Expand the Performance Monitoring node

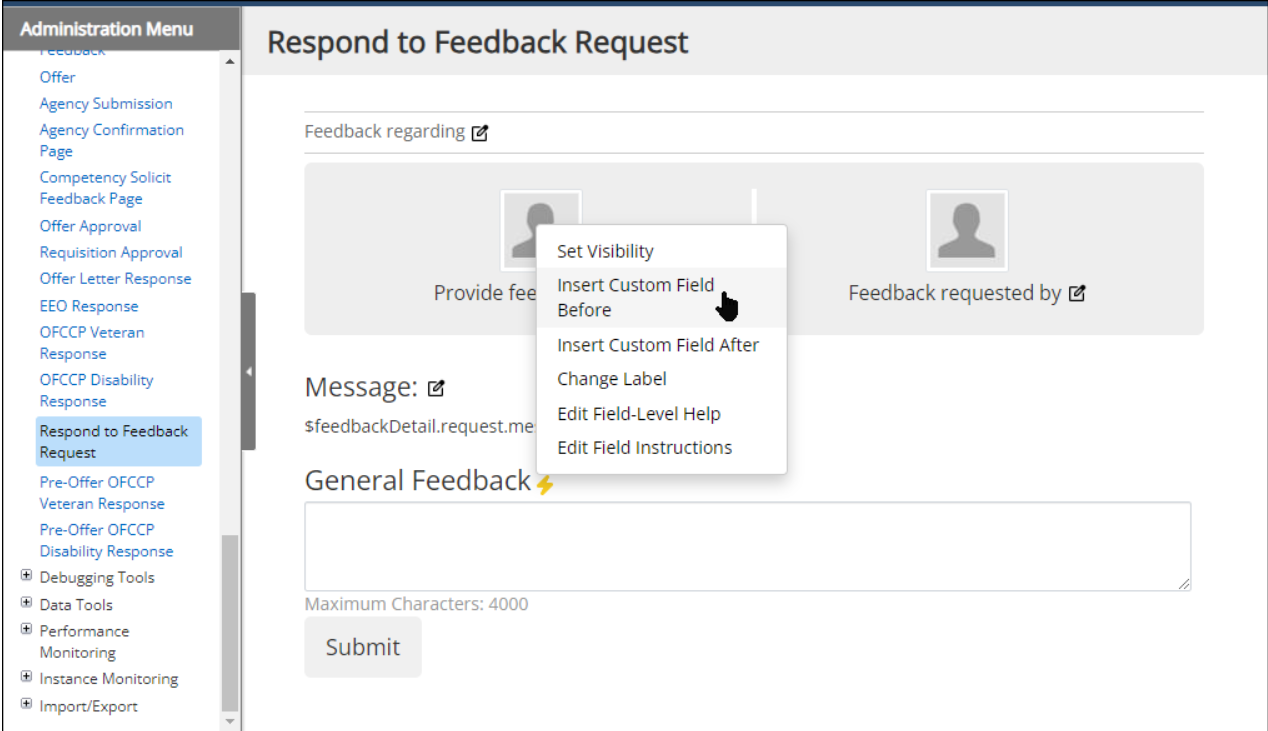click(26, 630)
